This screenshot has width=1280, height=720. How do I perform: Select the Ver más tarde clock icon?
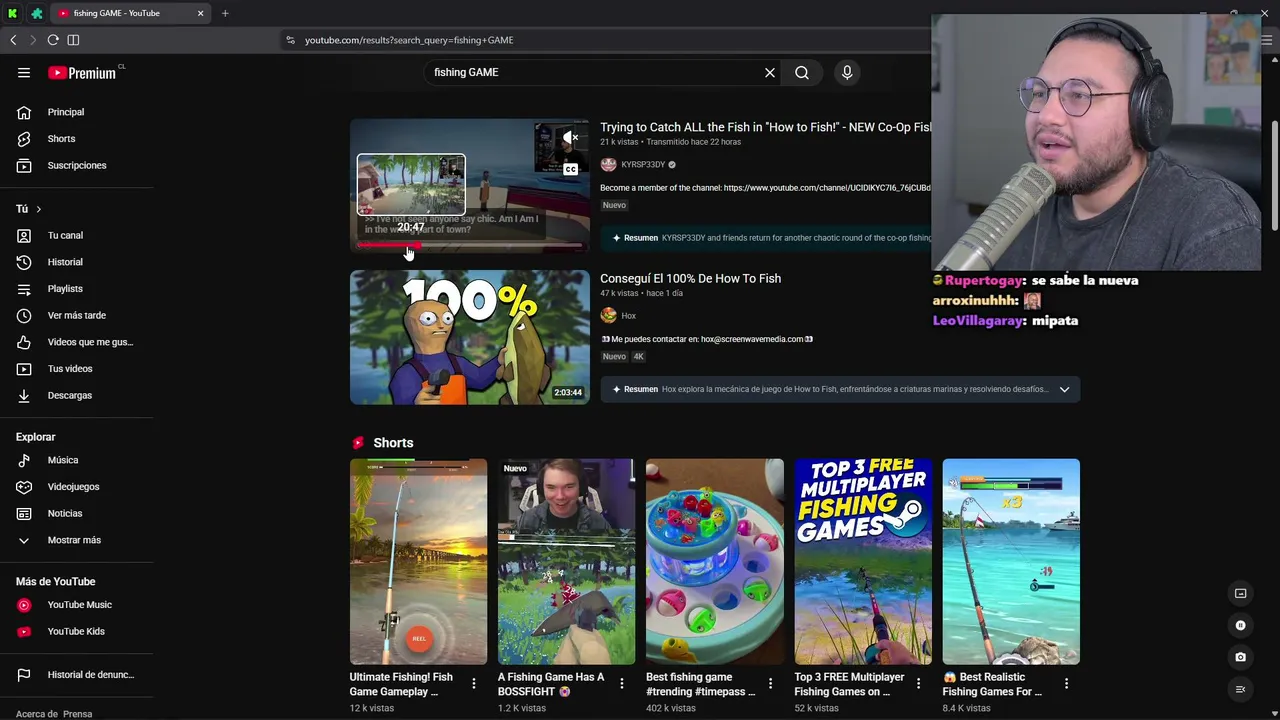pos(24,315)
